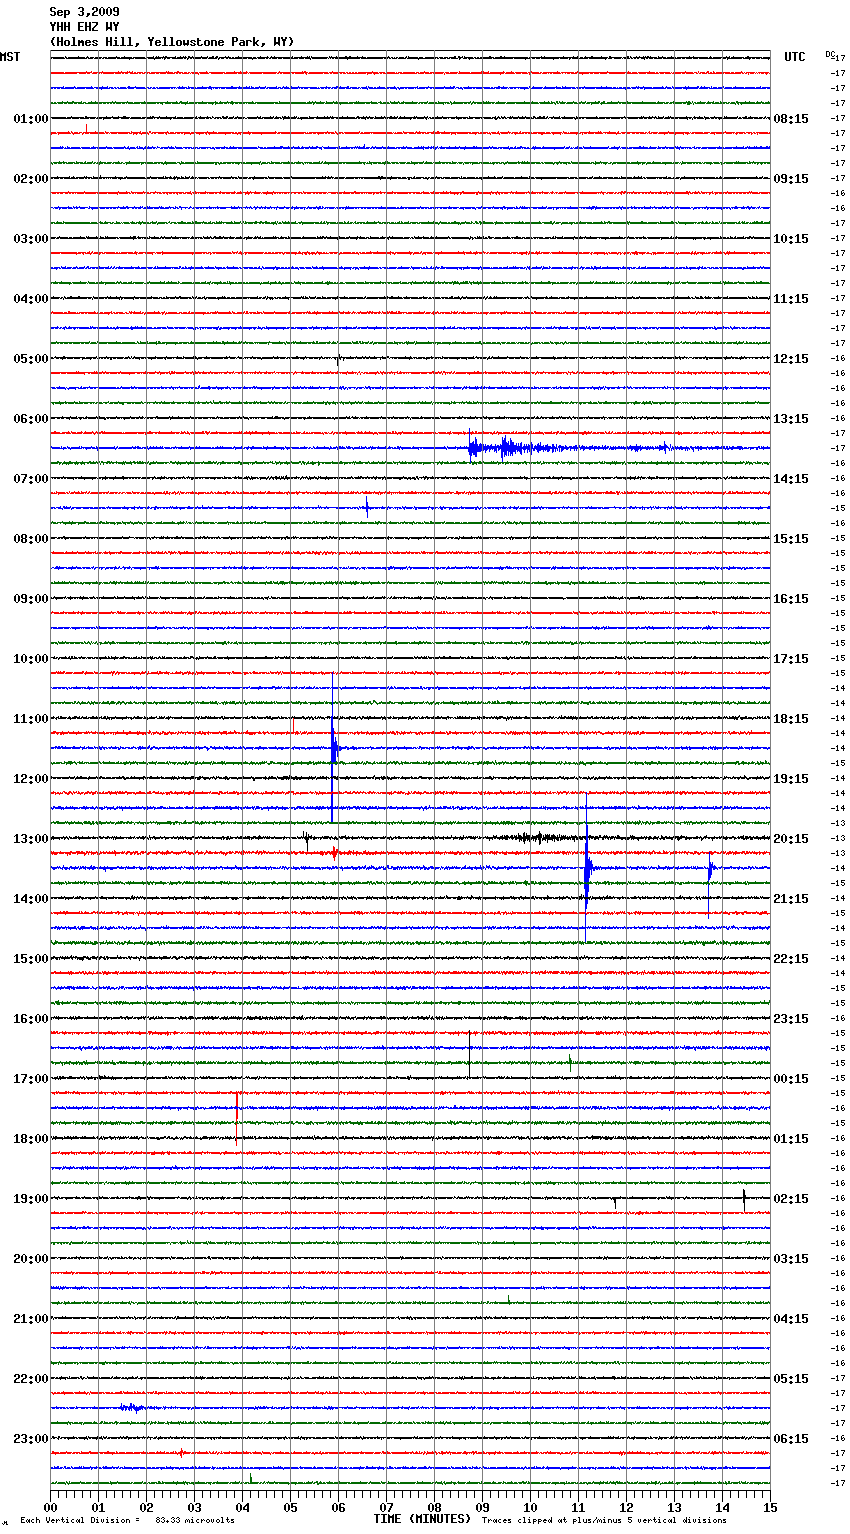Click the small red spike after 01:00 MST
Screen dimensions: 850x1534
tap(87, 129)
